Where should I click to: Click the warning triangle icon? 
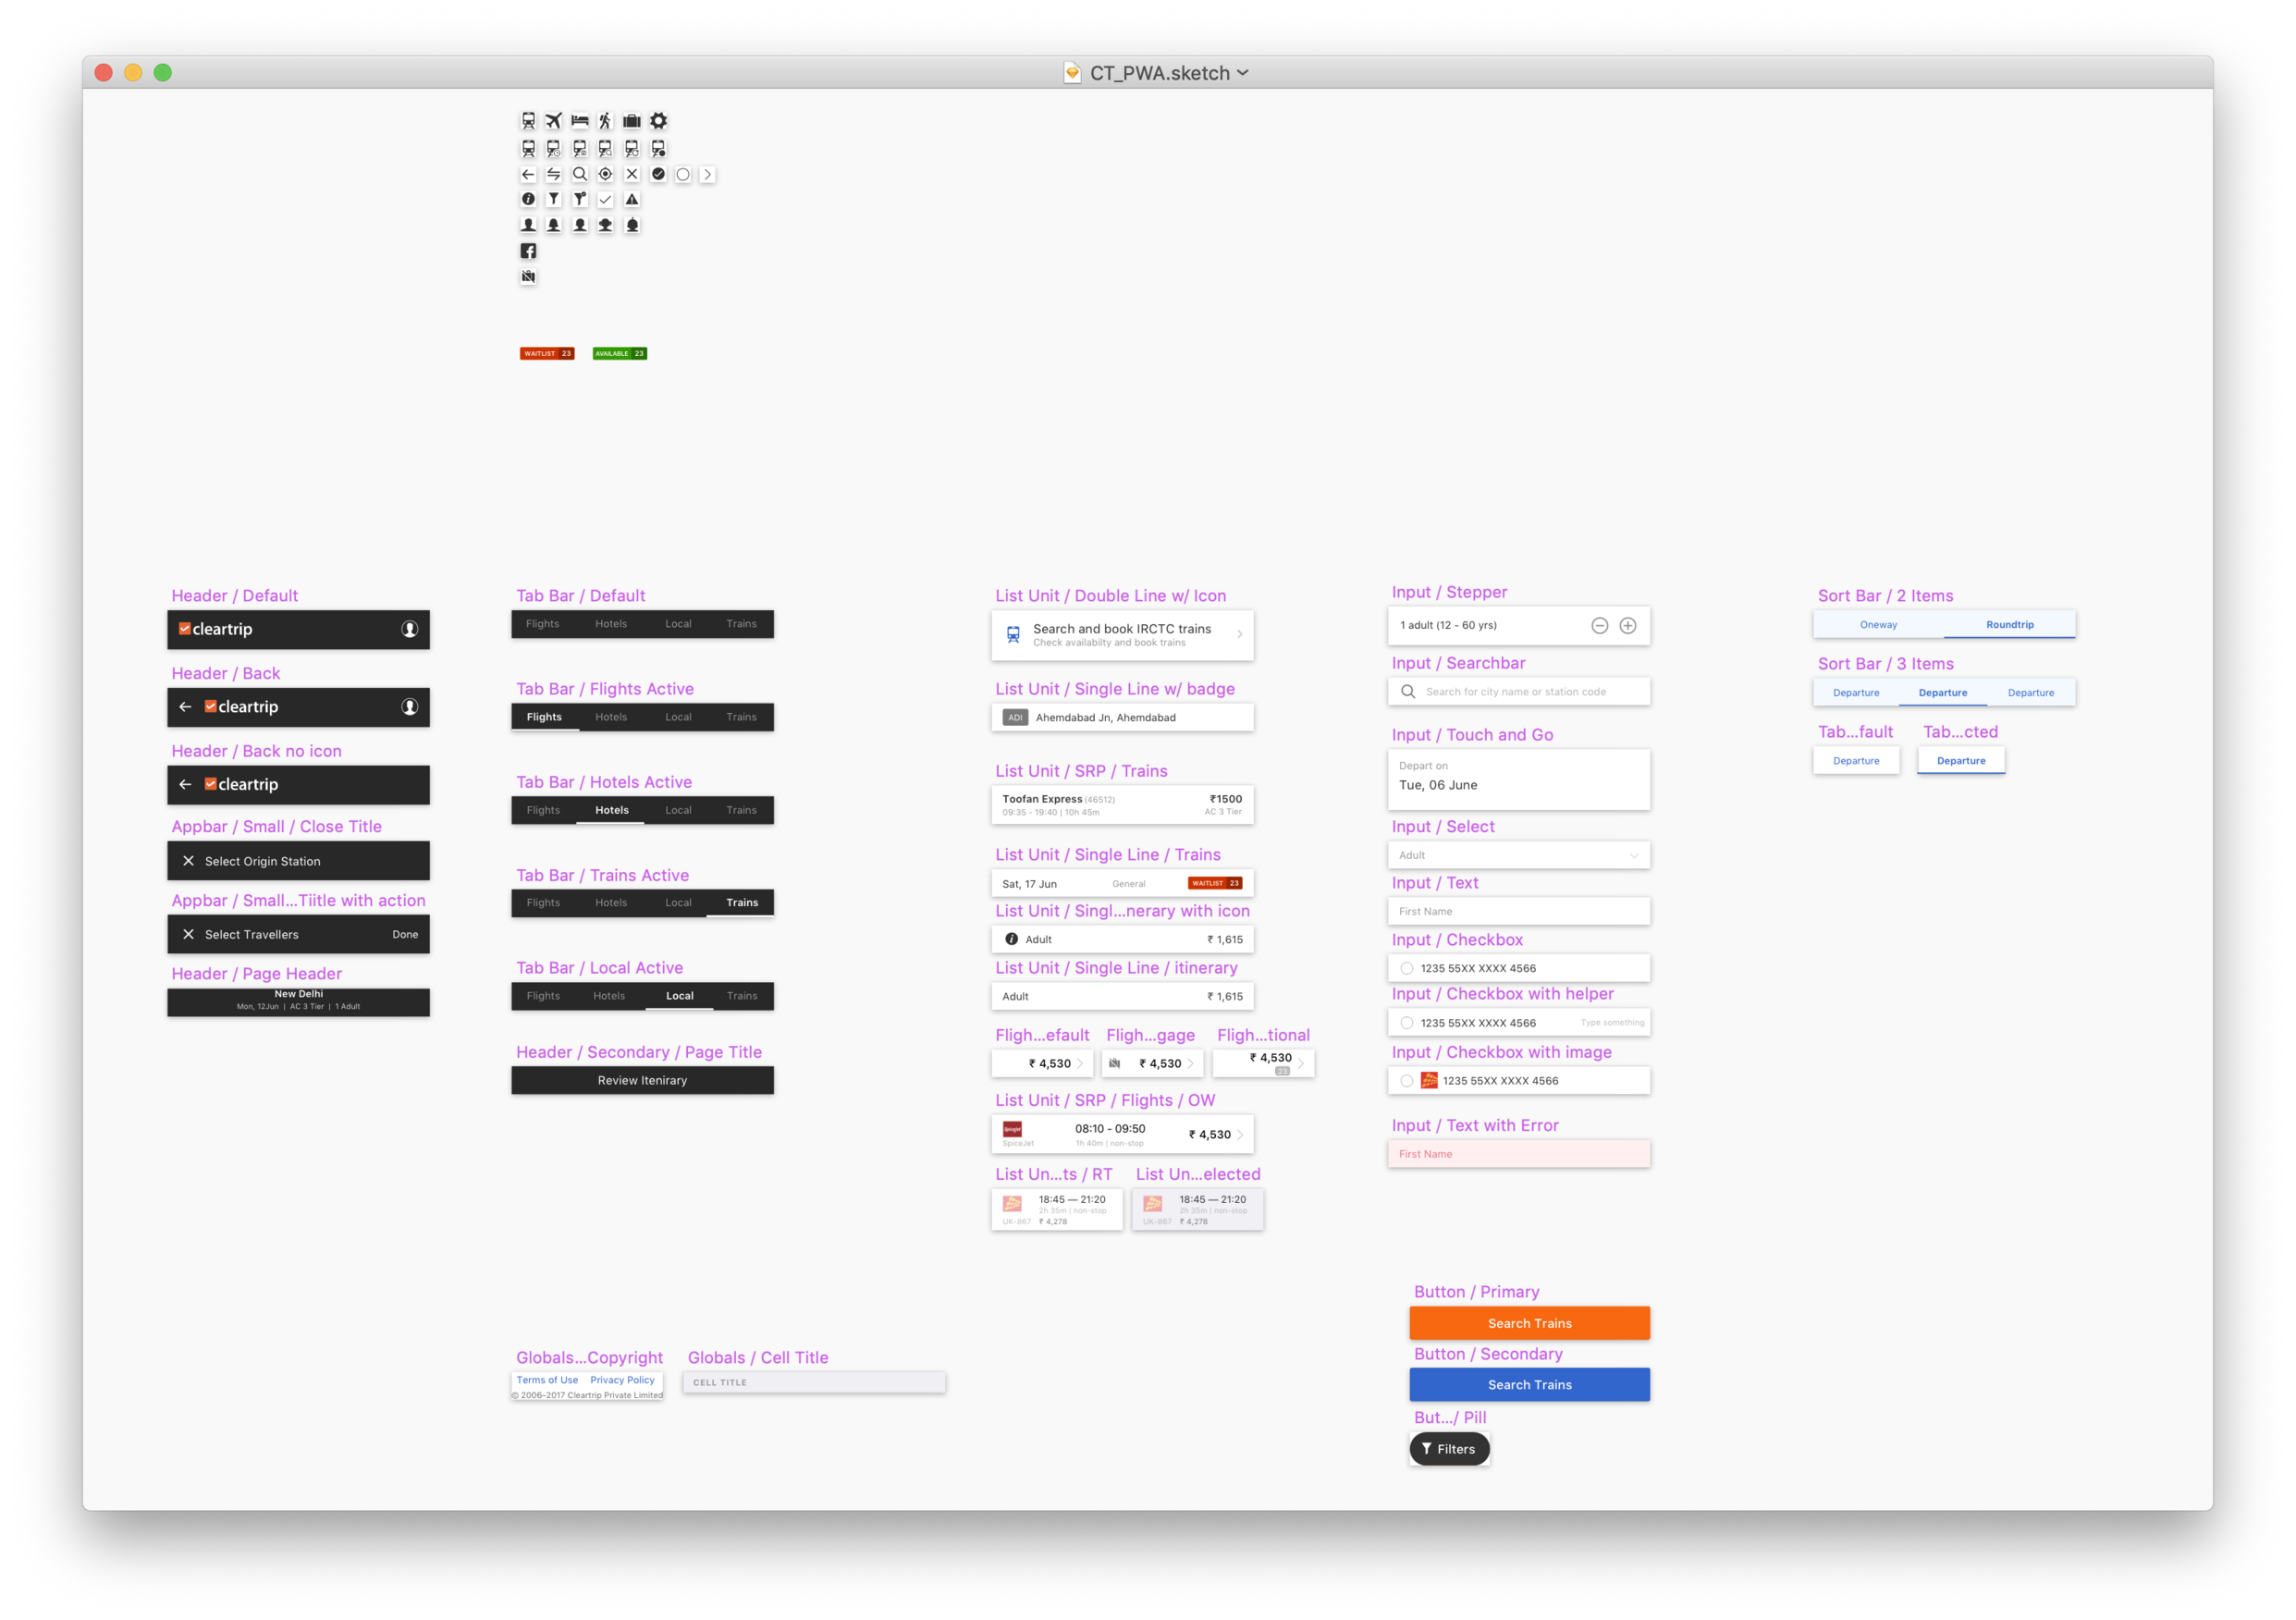tap(632, 199)
